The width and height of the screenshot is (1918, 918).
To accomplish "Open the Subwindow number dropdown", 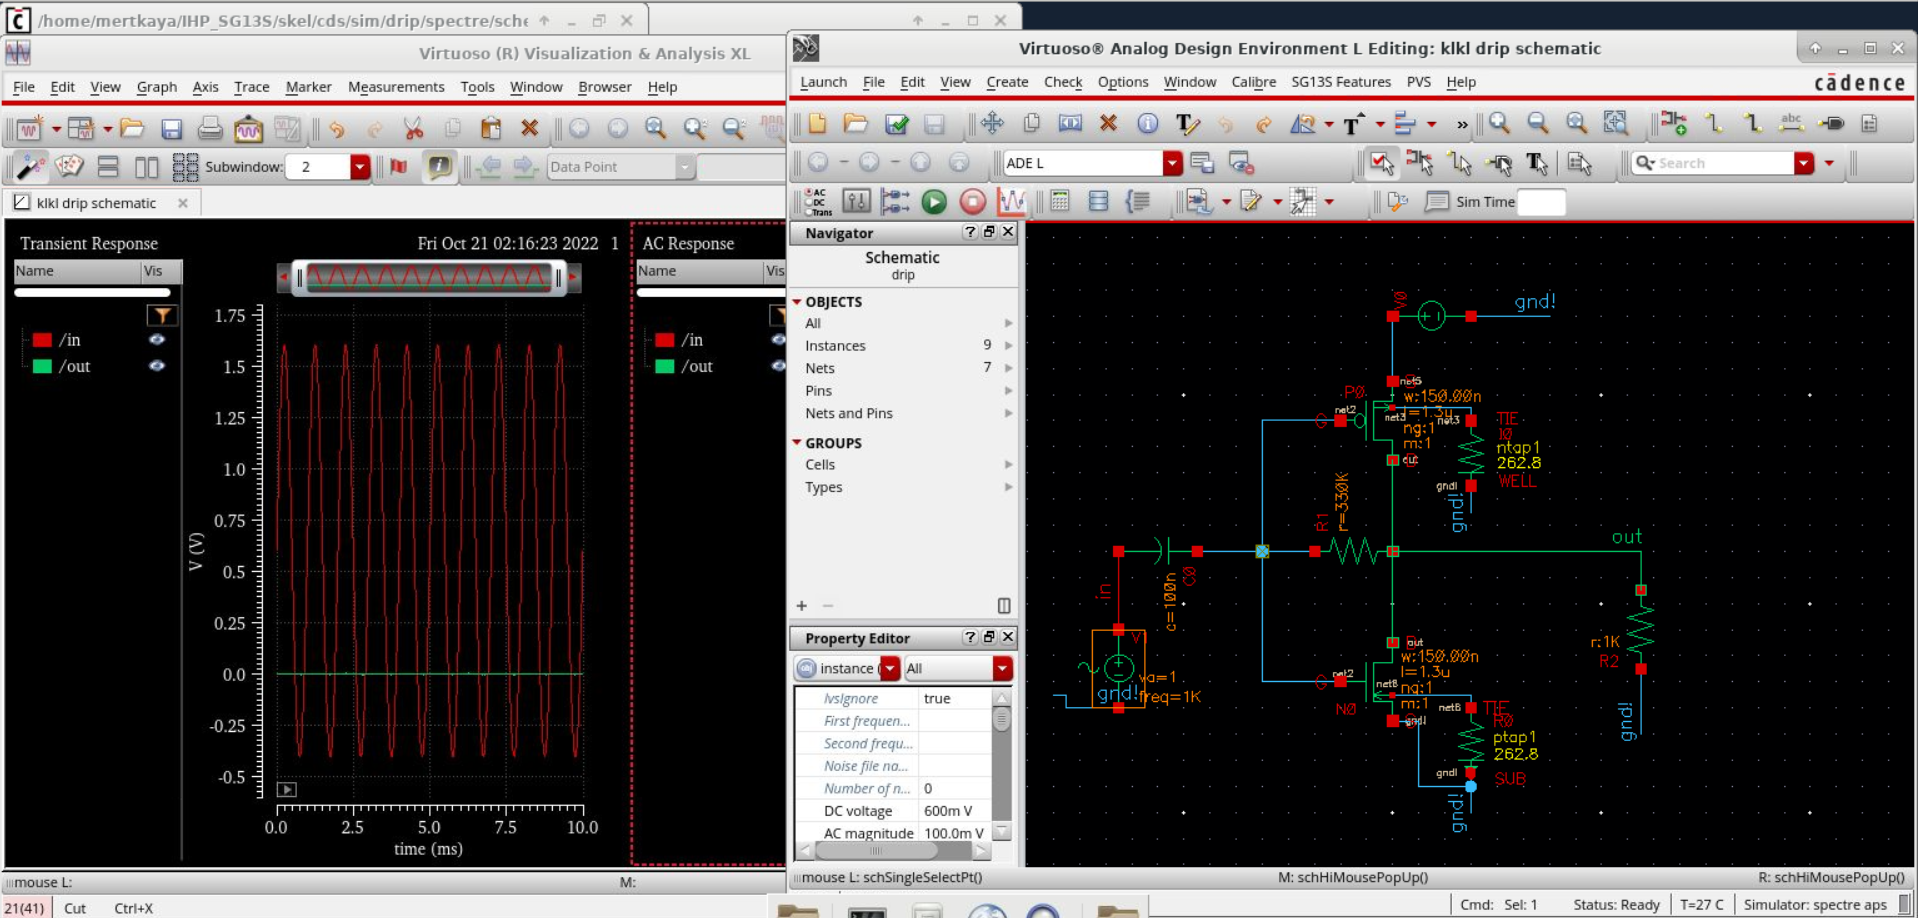I will [360, 167].
